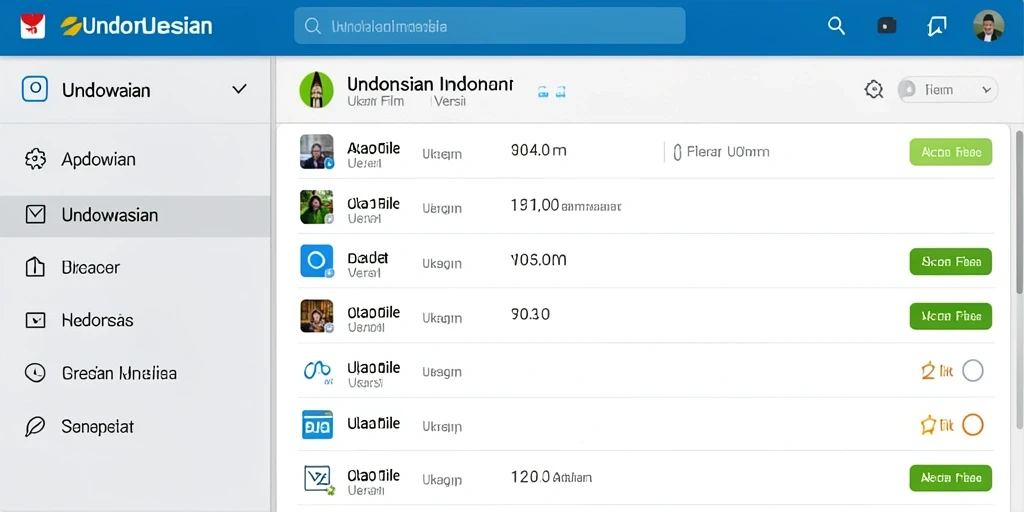This screenshot has height=512, width=1024.
Task: Switch to the Versii tab
Action: (x=449, y=101)
